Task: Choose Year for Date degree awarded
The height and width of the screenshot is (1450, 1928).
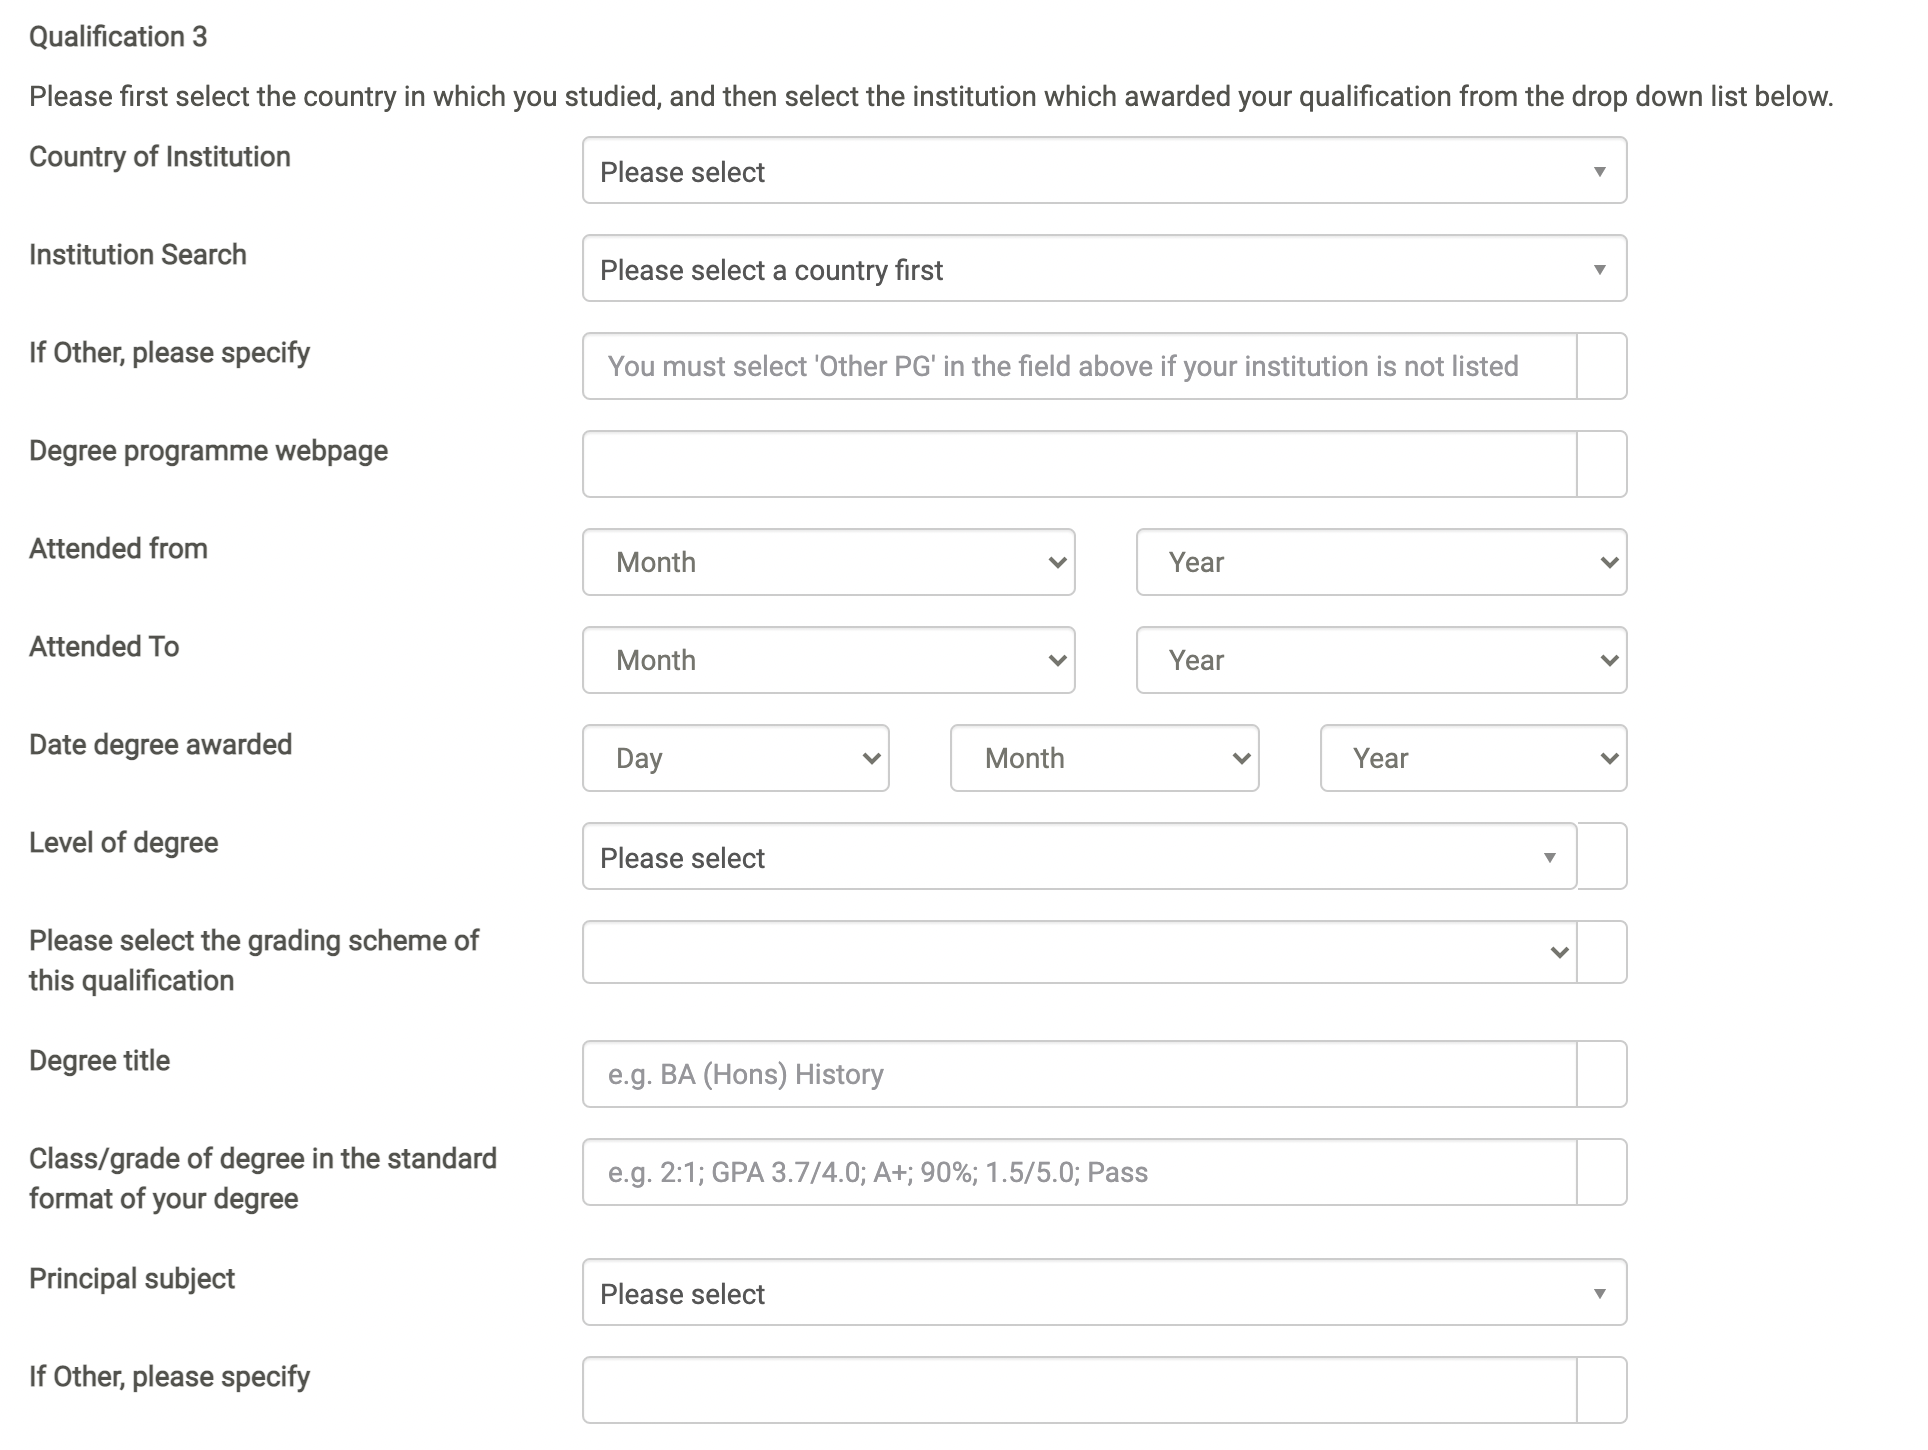Action: 1473,759
